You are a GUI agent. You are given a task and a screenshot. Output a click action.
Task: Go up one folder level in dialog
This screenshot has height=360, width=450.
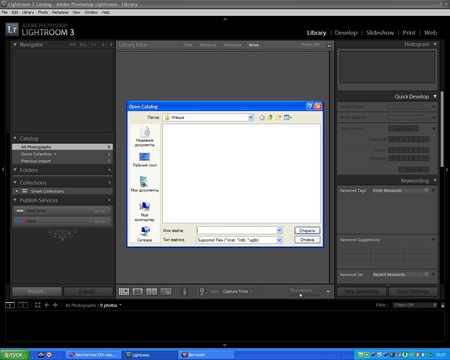point(270,117)
